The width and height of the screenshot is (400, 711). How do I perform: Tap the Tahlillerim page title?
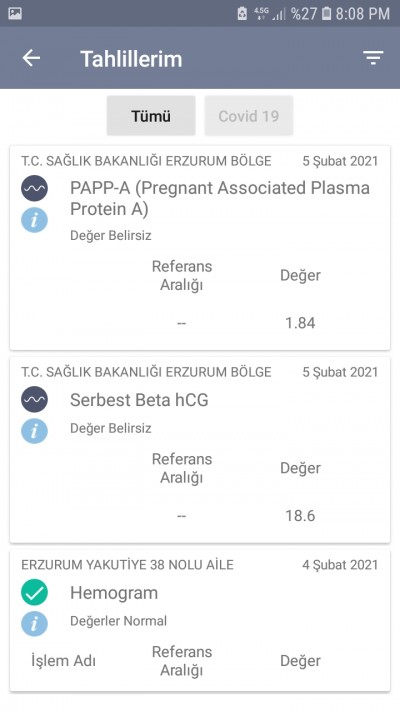click(x=131, y=59)
